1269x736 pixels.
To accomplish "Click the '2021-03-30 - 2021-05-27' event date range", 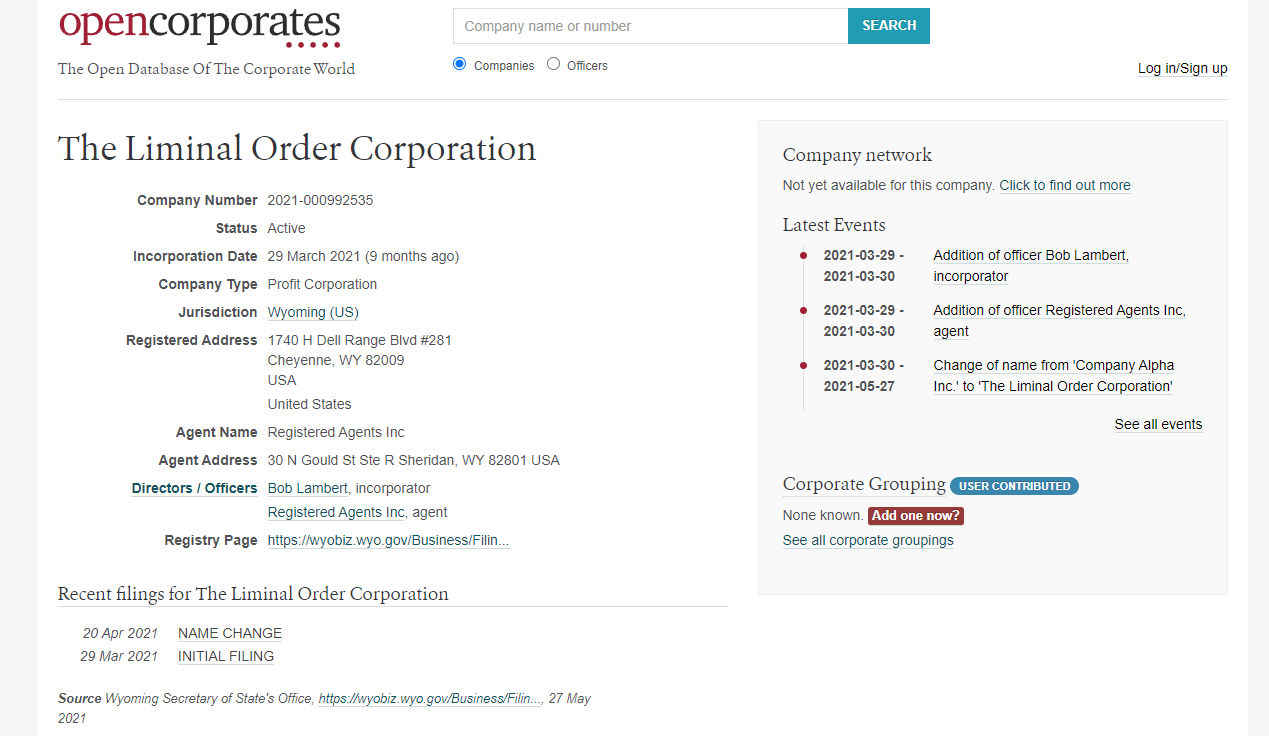I will (864, 376).
